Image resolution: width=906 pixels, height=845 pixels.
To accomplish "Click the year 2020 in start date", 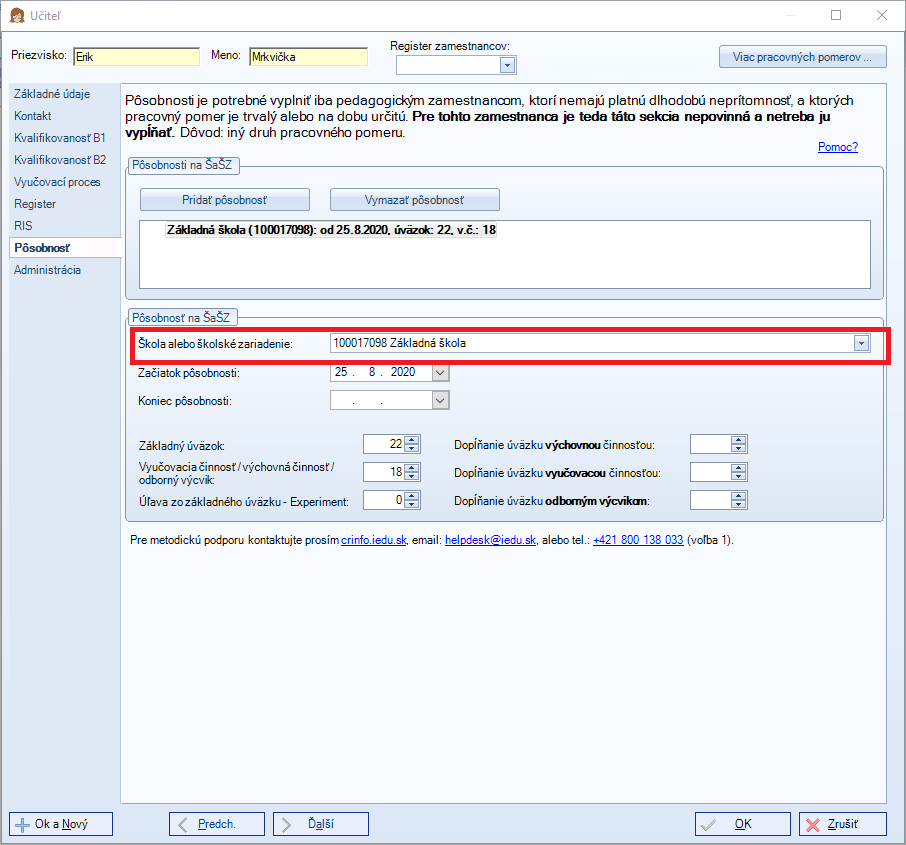I will (x=403, y=372).
